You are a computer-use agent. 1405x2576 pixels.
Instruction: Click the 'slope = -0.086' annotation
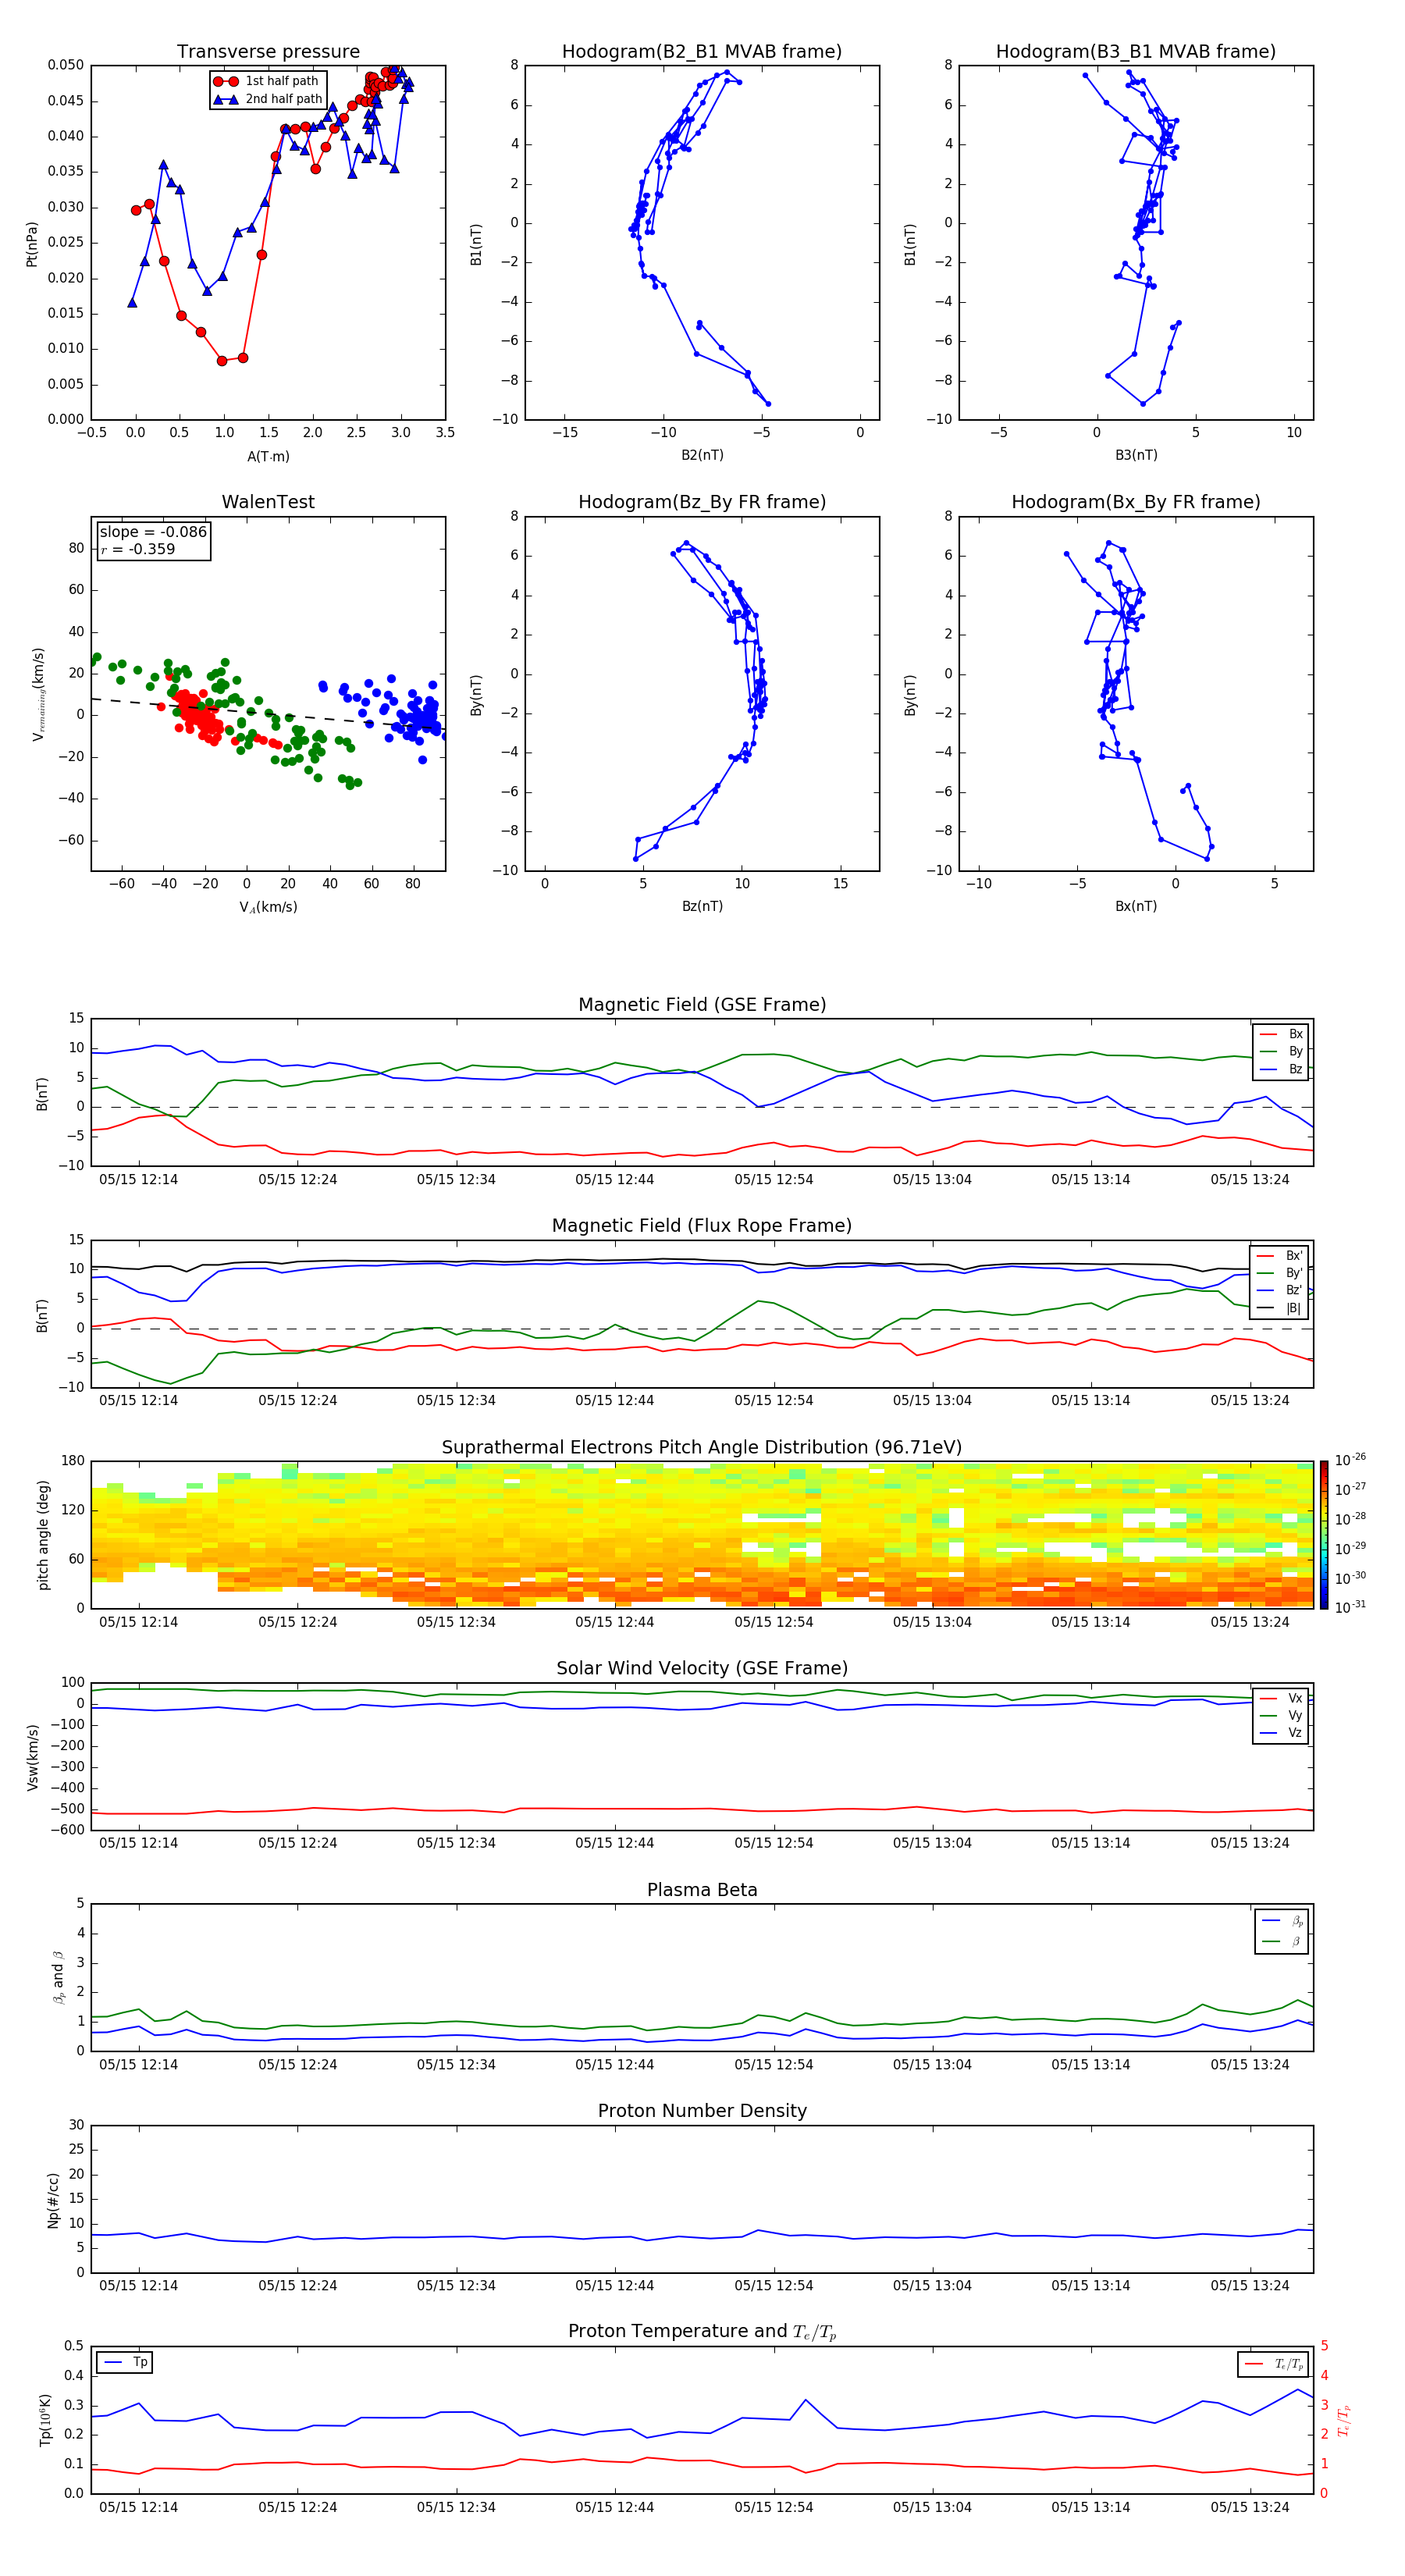pyautogui.click(x=153, y=532)
